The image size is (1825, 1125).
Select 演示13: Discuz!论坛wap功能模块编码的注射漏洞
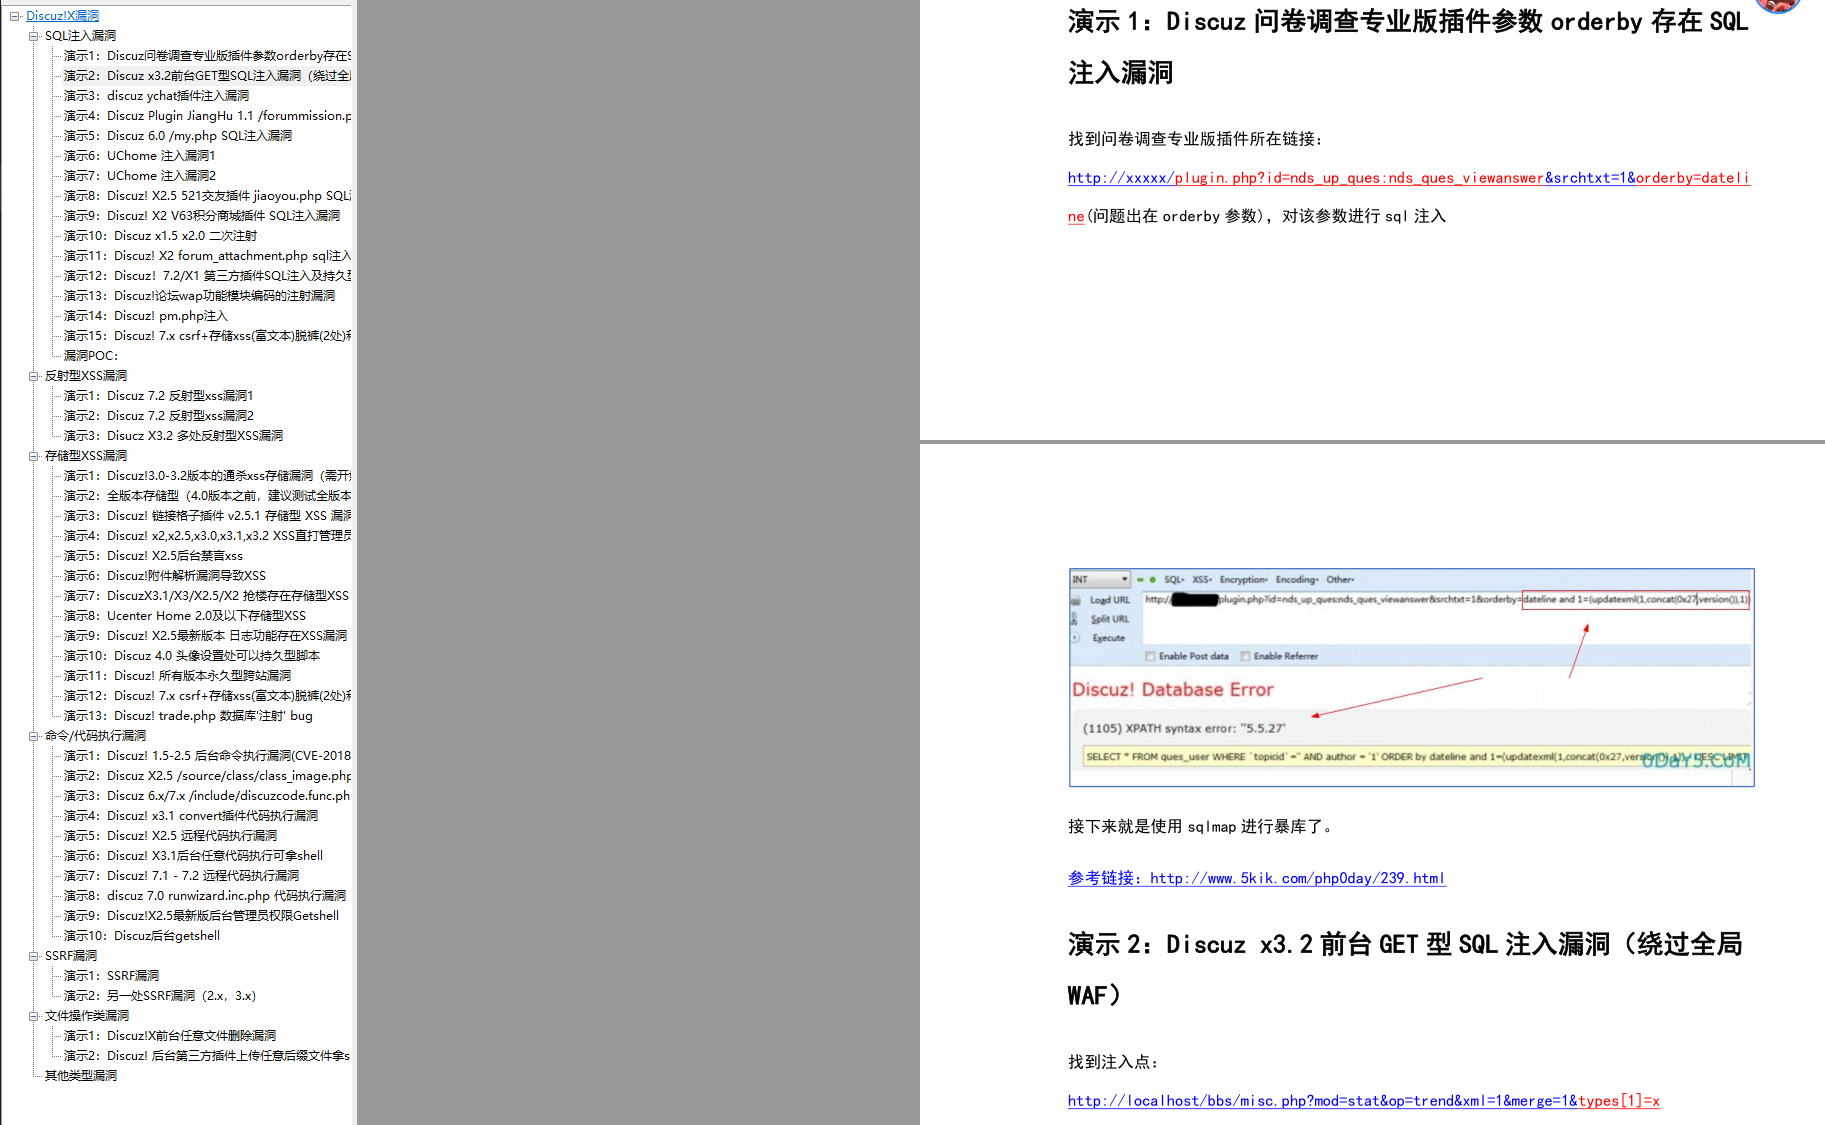(x=199, y=296)
